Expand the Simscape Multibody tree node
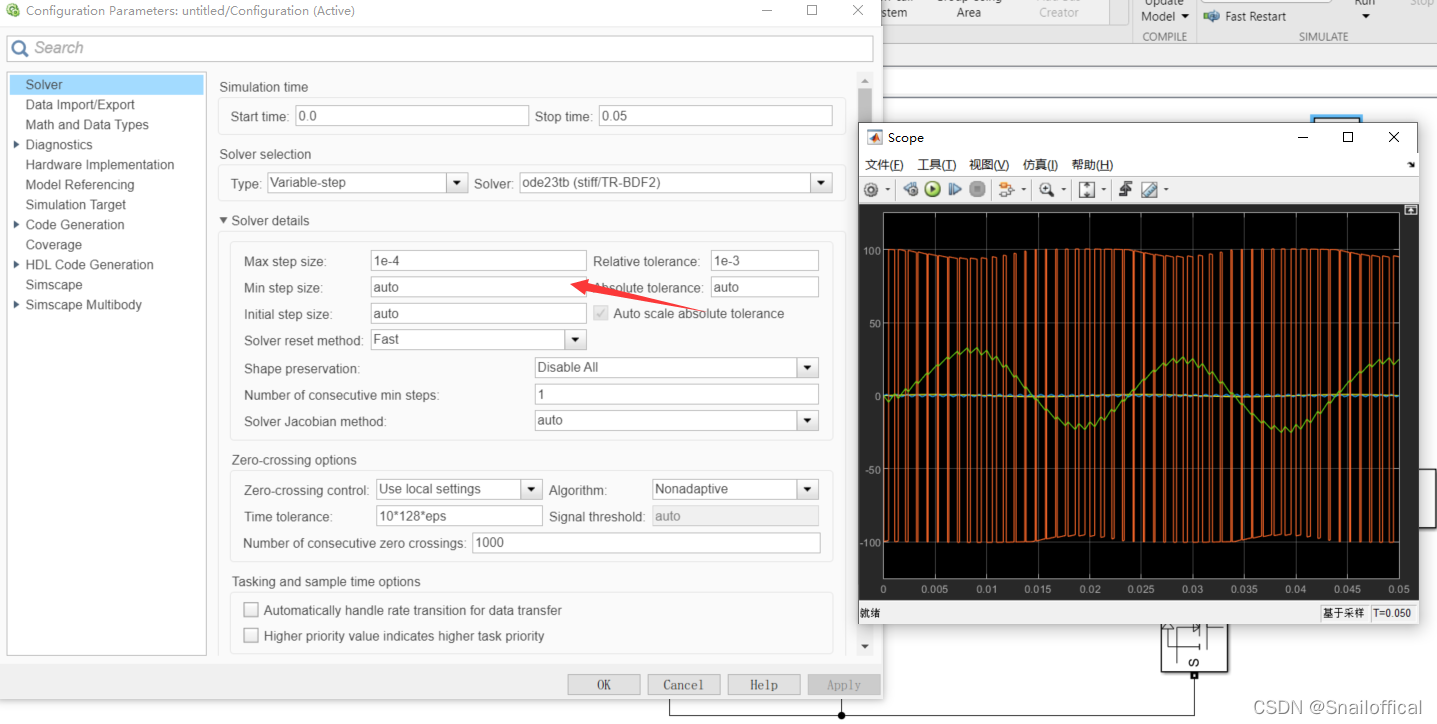 point(16,305)
